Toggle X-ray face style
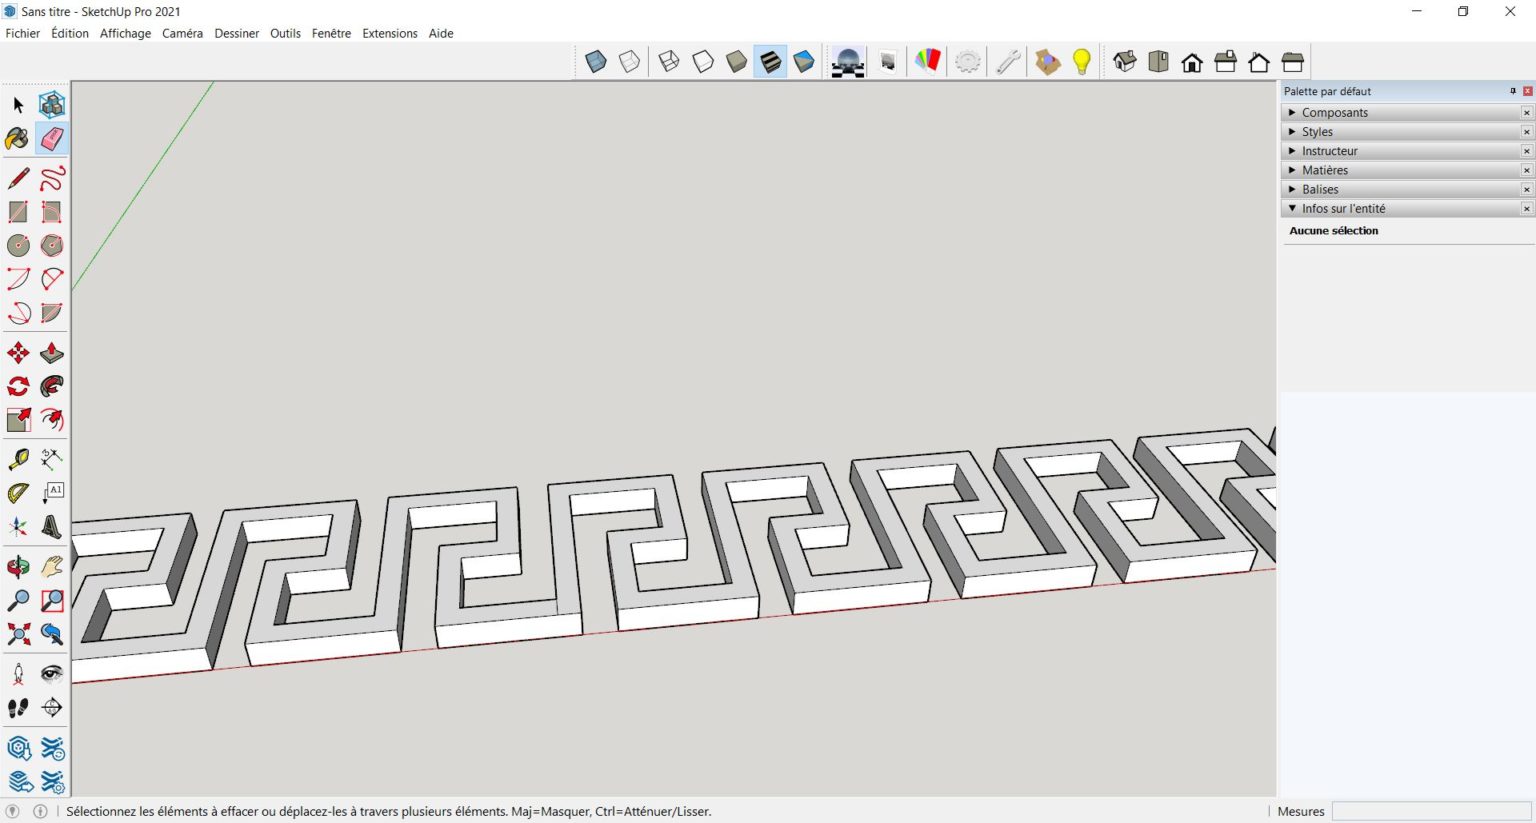This screenshot has width=1536, height=823. [x=596, y=62]
